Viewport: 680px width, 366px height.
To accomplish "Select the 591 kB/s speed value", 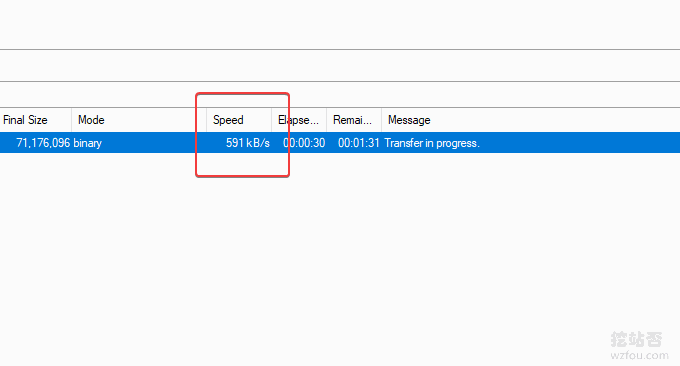I will 248,143.
